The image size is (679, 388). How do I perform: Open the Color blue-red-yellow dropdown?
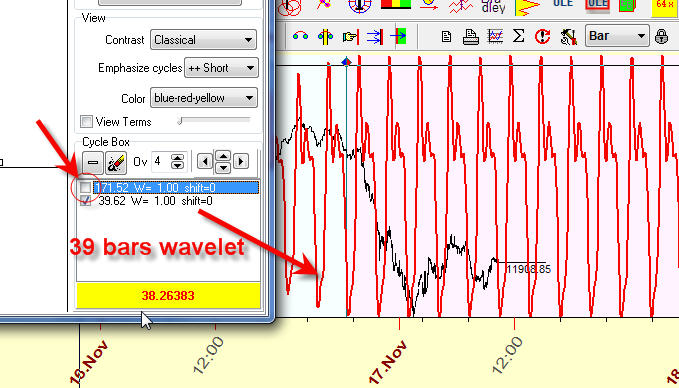tap(204, 98)
